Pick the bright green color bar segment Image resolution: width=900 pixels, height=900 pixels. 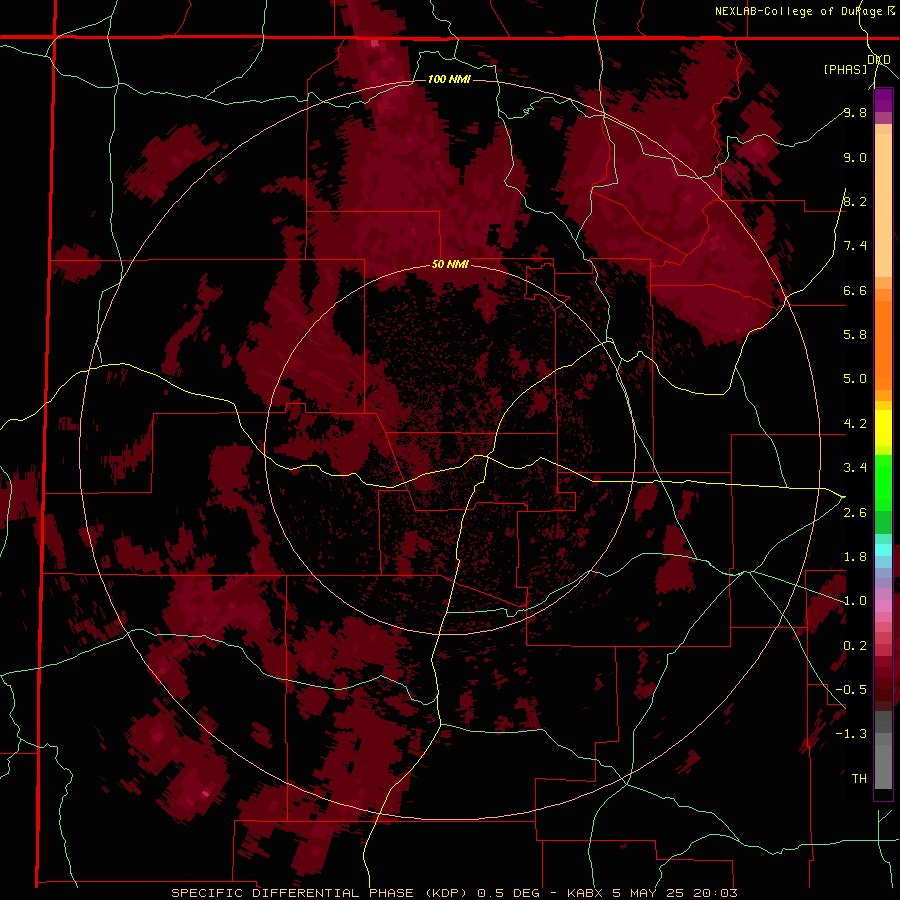[883, 482]
